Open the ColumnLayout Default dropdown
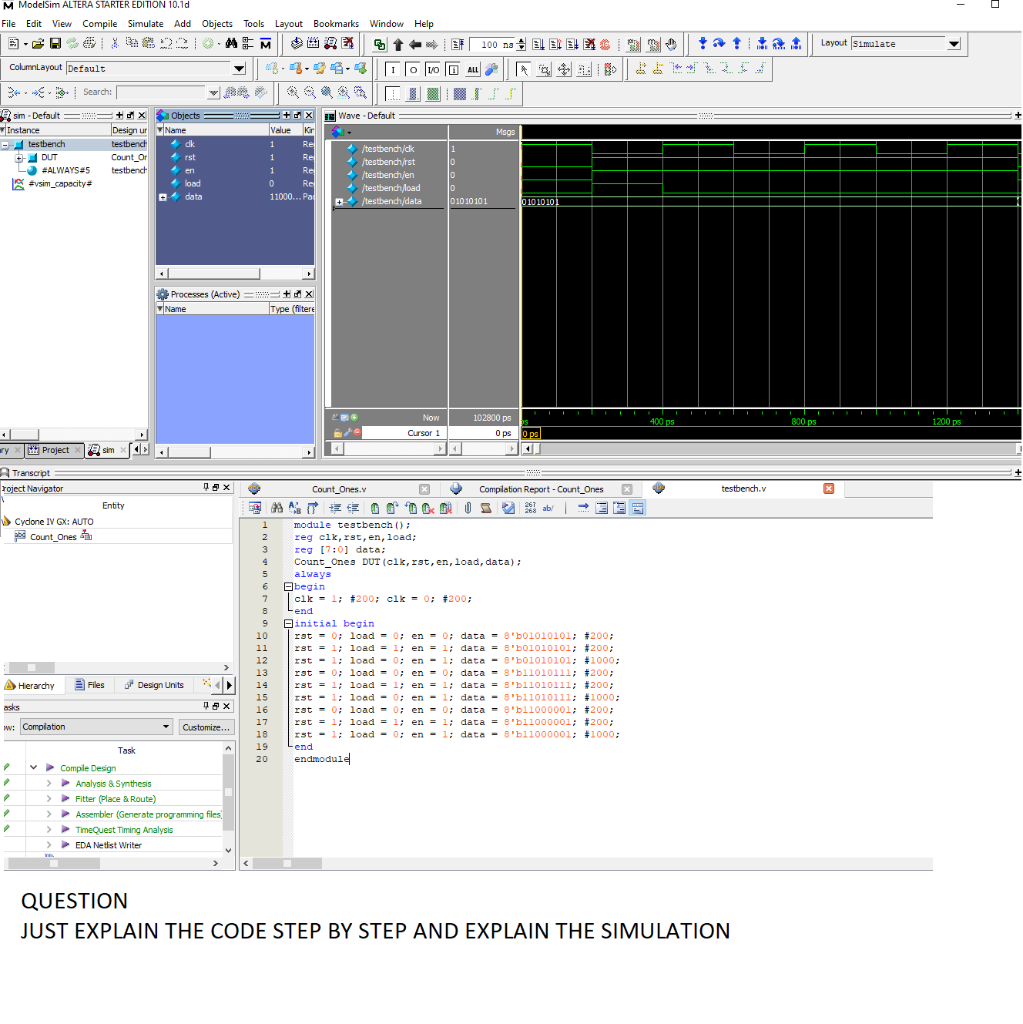Screen dimensions: 1023x1024 pyautogui.click(x=238, y=68)
